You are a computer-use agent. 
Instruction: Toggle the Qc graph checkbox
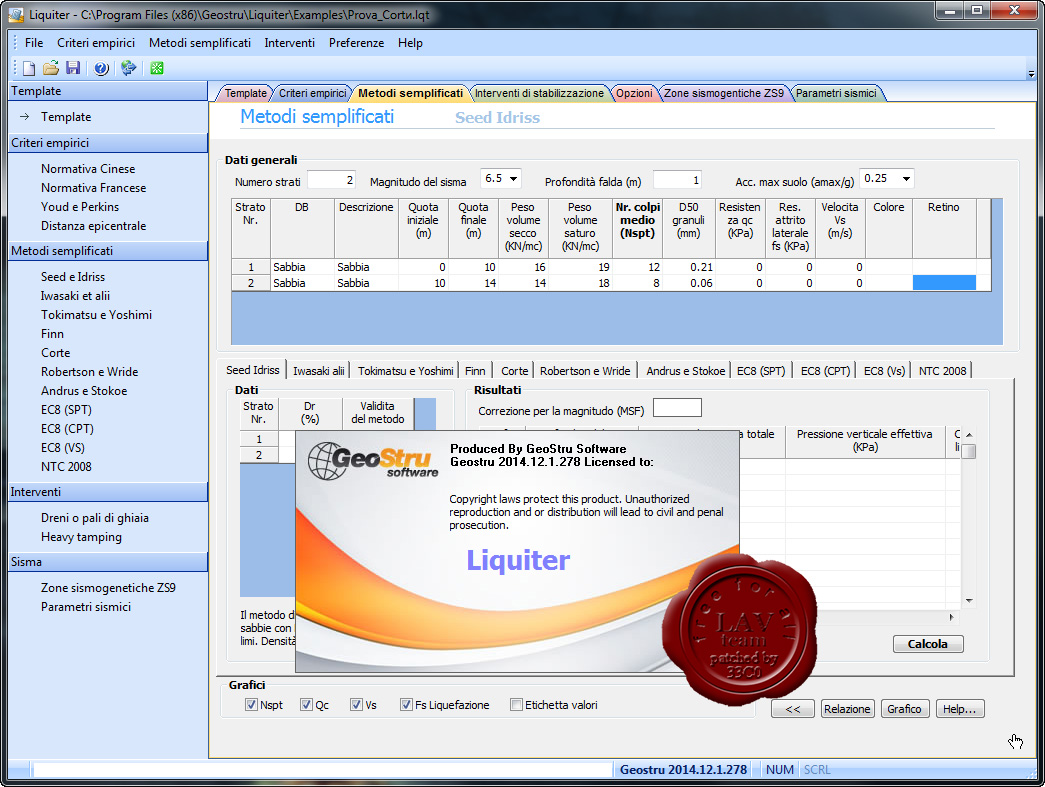307,704
